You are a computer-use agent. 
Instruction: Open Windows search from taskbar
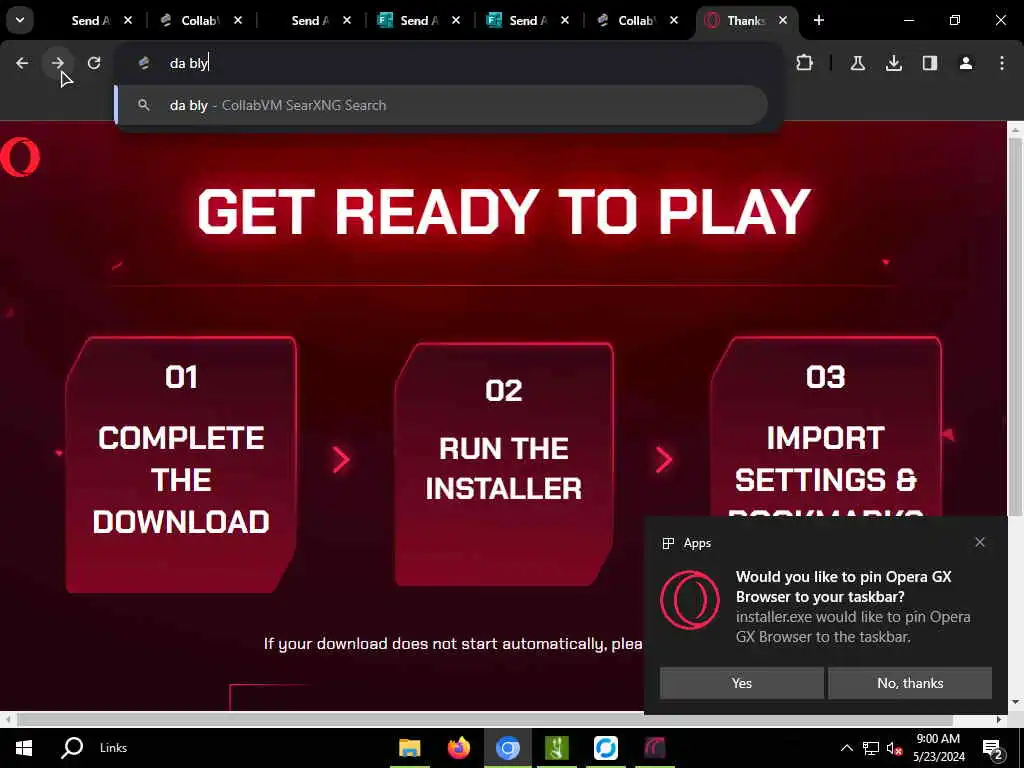click(72, 748)
